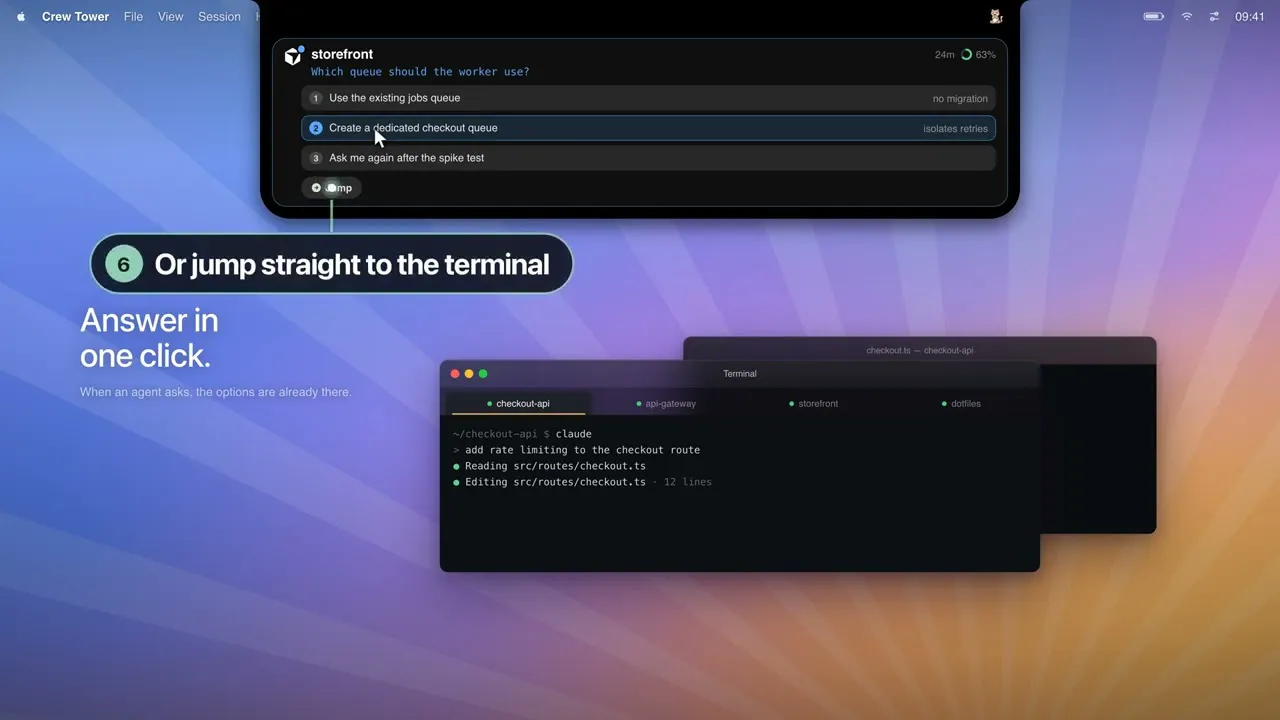Click the 24m elapsed time label
The height and width of the screenshot is (720, 1280).
click(944, 54)
